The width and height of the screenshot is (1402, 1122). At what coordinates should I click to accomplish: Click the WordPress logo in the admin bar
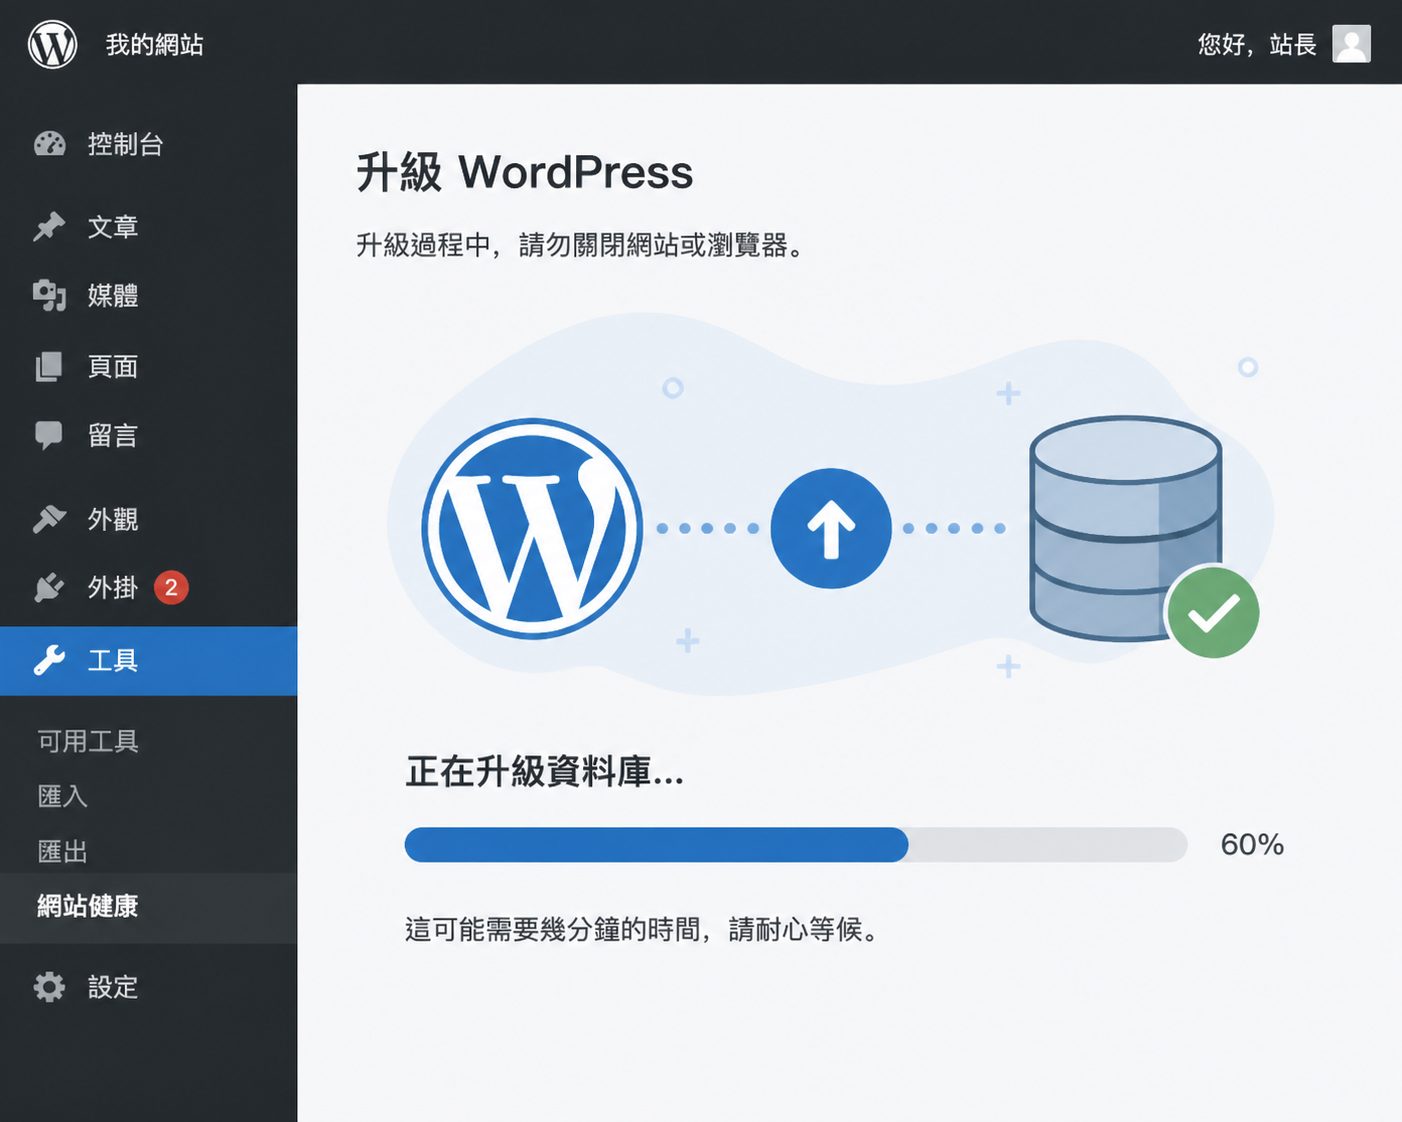(x=52, y=44)
